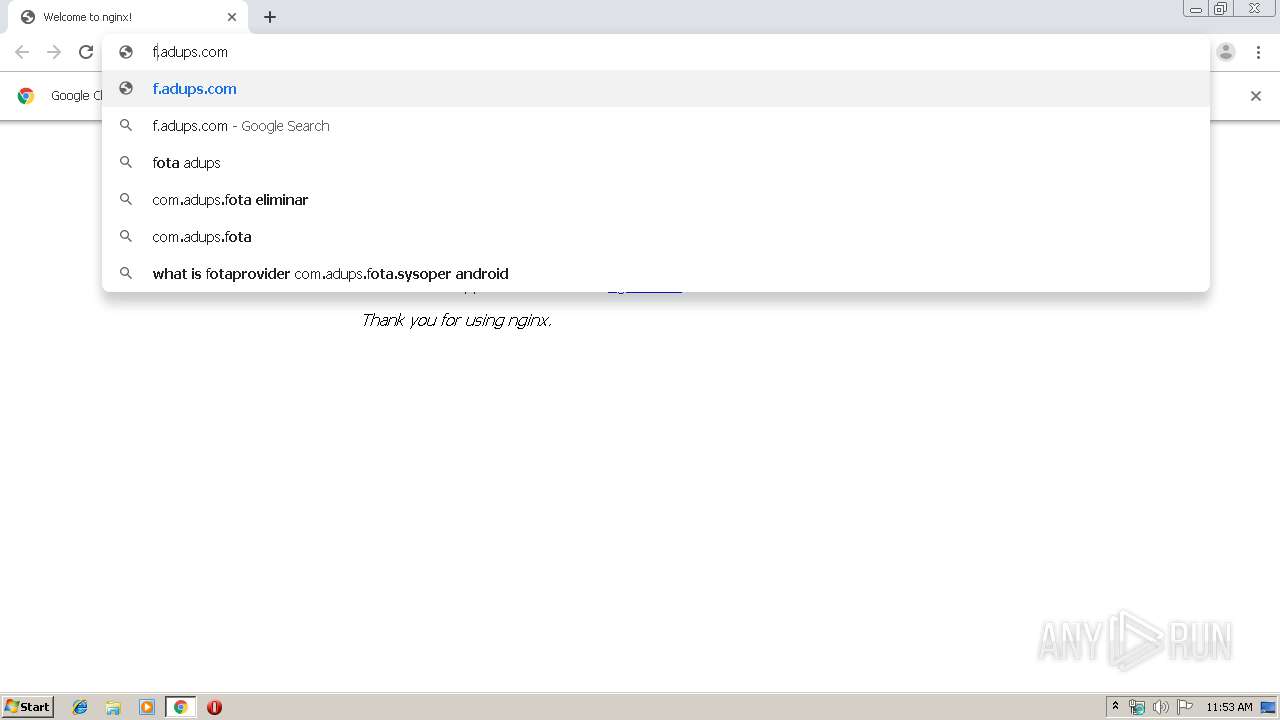Launch Internet Explorer from taskbar
Screen dimensions: 1280x720
80,707
